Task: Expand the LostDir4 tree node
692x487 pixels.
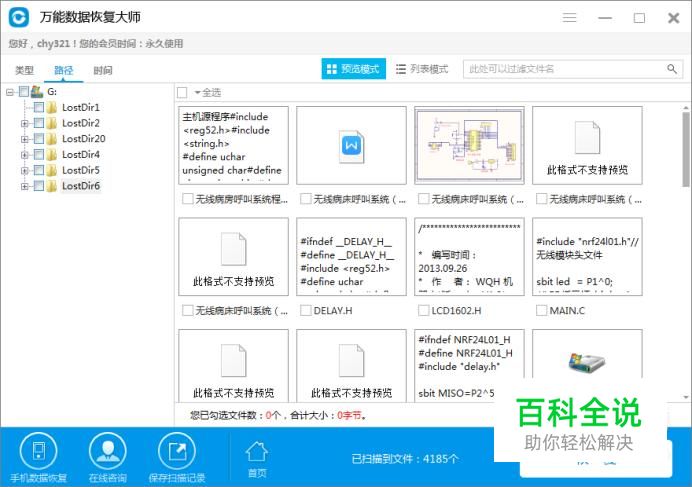Action: pos(25,155)
